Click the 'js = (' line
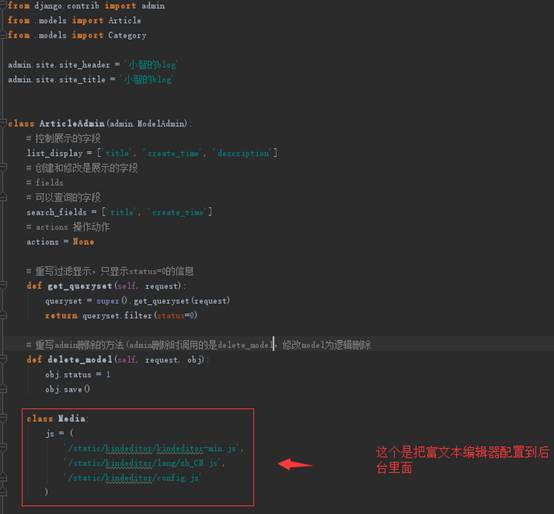Image resolution: width=554 pixels, height=514 pixels. click(59, 433)
